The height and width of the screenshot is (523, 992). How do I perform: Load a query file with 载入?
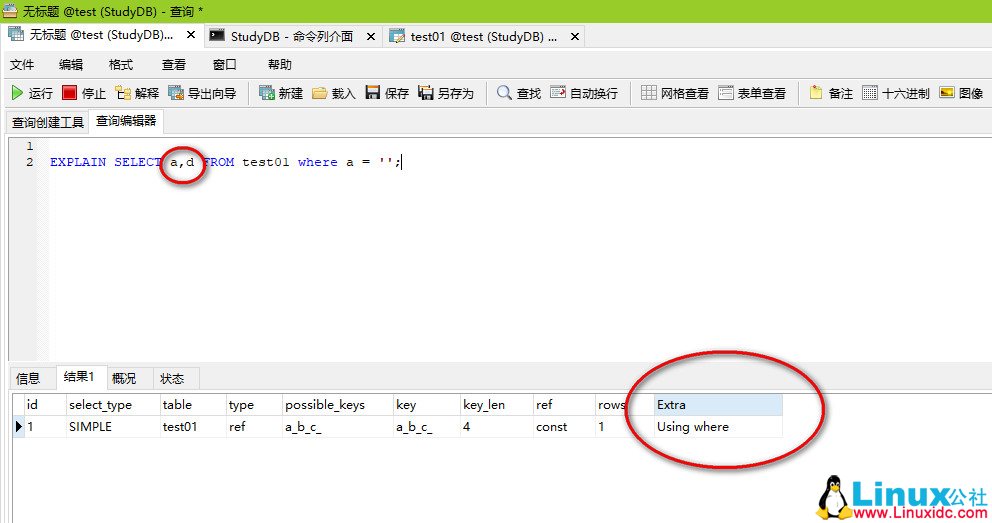point(334,94)
